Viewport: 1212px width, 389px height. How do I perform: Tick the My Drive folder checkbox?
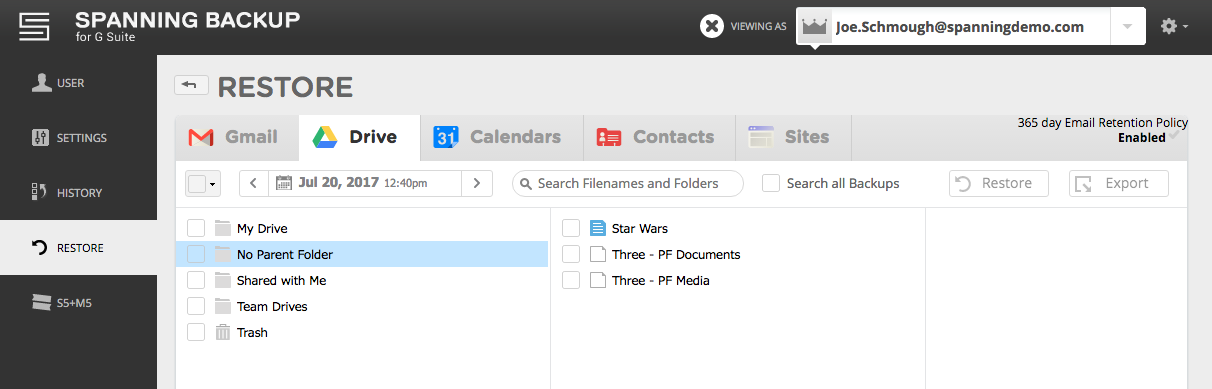point(196,228)
